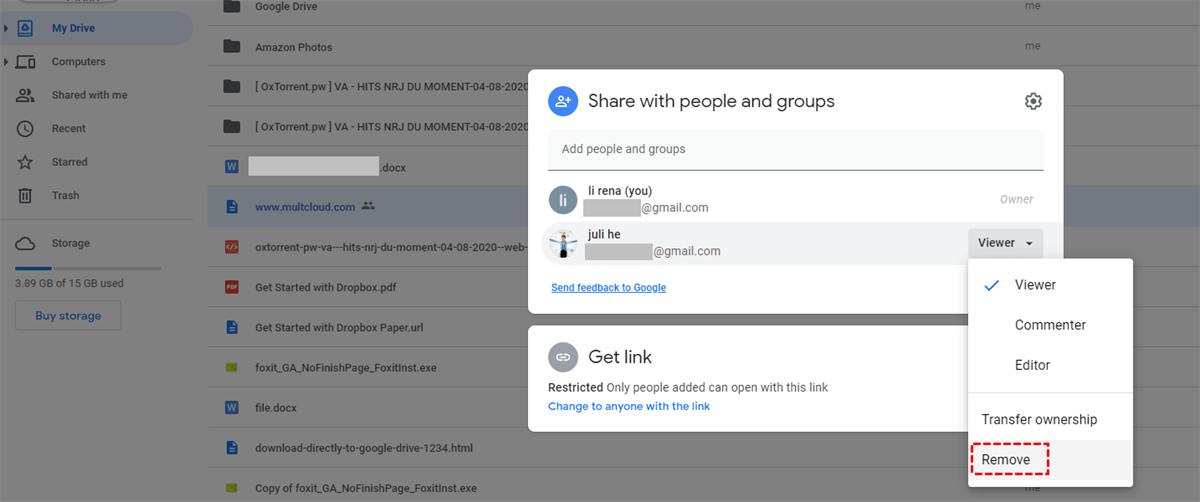Click the Add people and groups field

[795, 149]
